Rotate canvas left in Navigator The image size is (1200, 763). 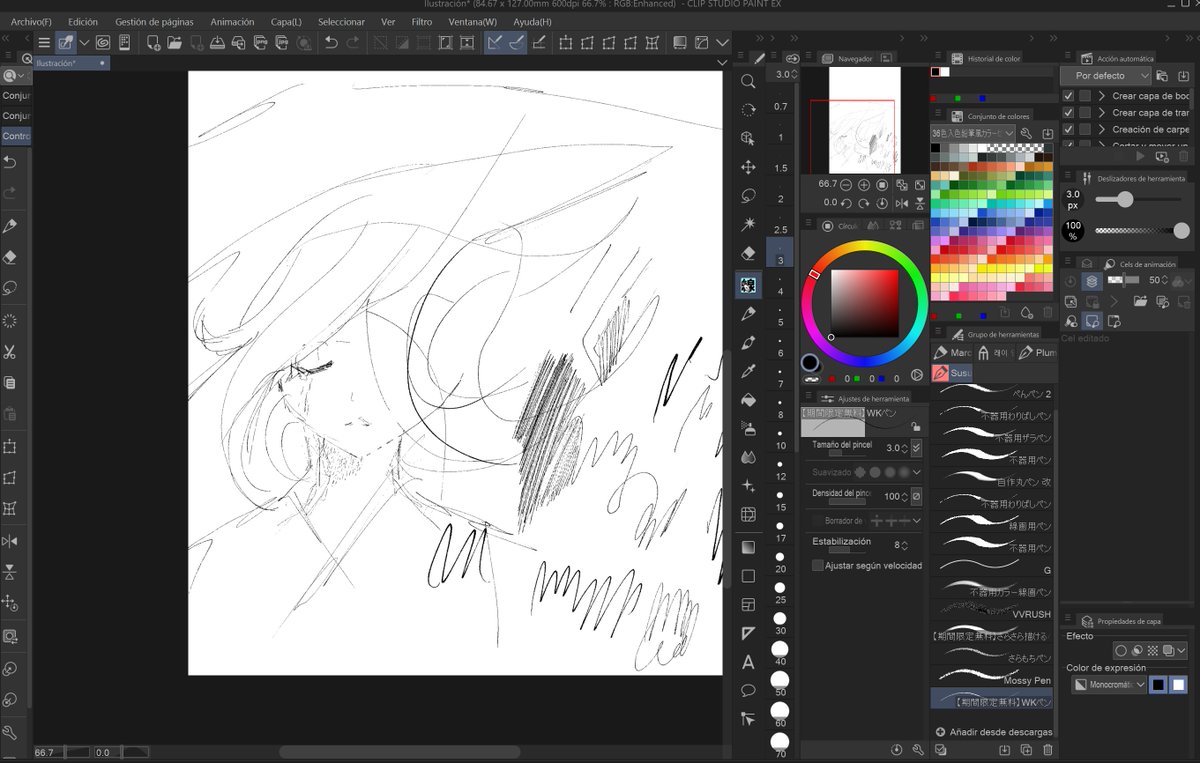pos(846,202)
